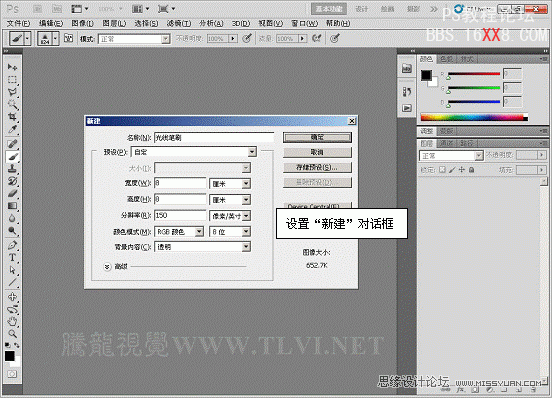Select the History Brush tool

pyautogui.click(x=12, y=181)
